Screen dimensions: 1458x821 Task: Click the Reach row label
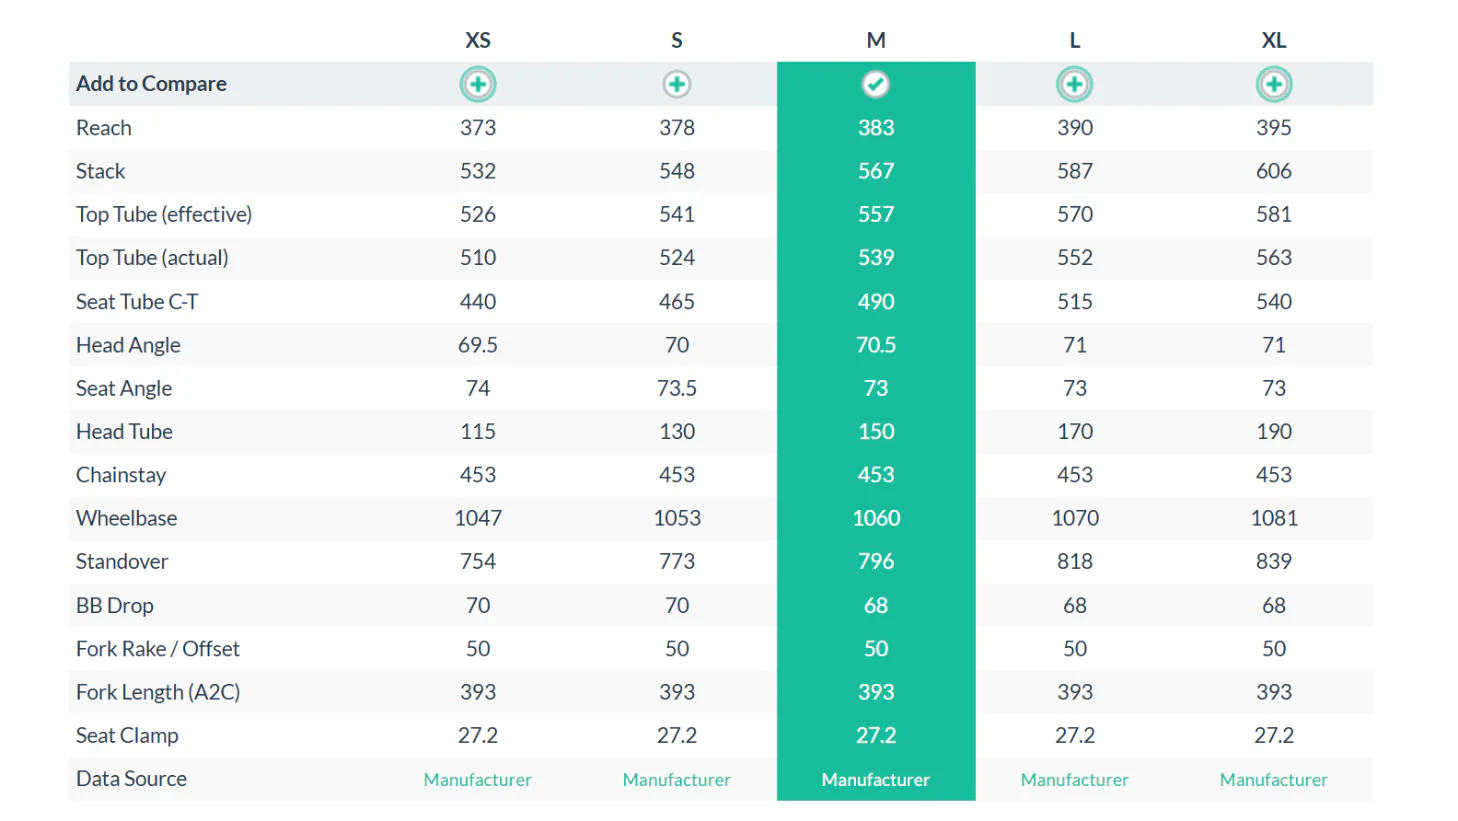(x=104, y=128)
